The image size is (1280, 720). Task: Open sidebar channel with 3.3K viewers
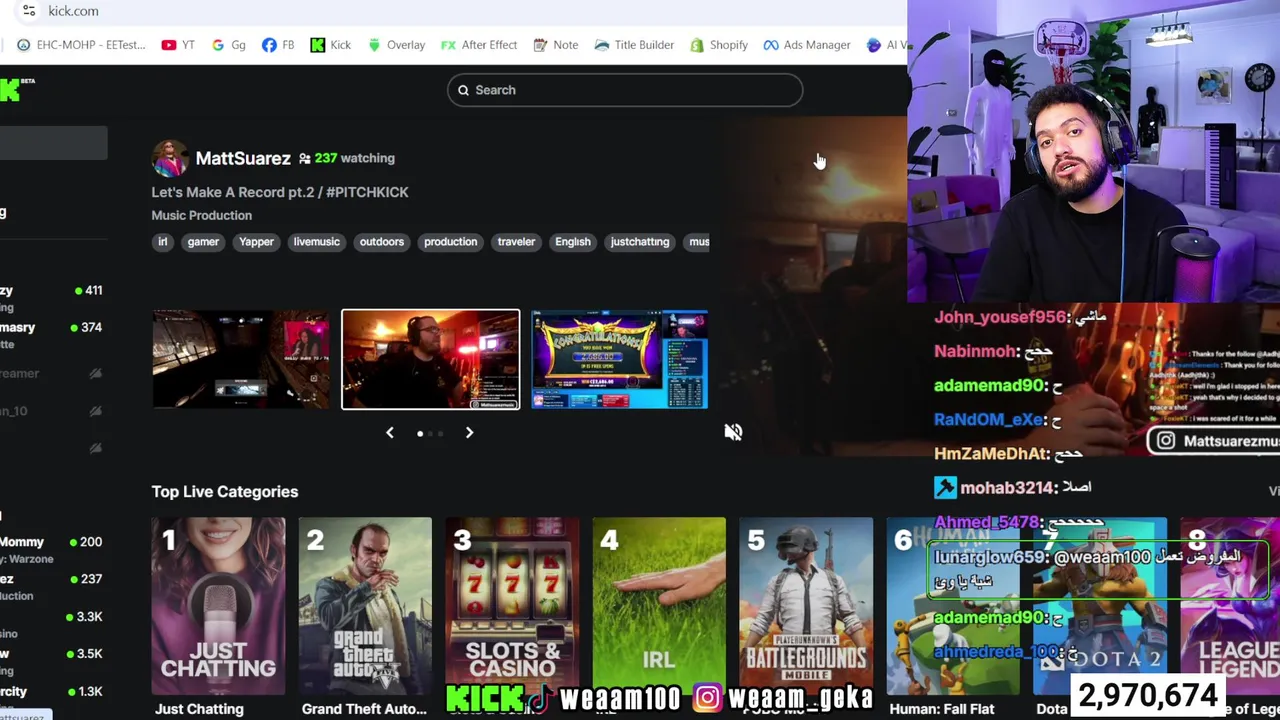(52, 625)
